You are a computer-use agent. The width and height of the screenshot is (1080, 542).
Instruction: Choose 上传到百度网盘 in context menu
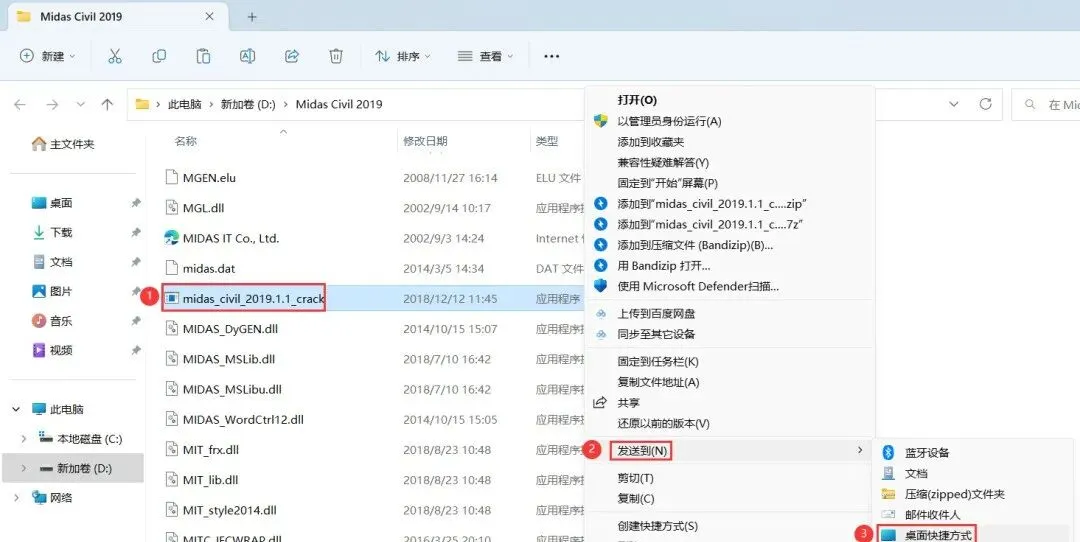coord(656,313)
